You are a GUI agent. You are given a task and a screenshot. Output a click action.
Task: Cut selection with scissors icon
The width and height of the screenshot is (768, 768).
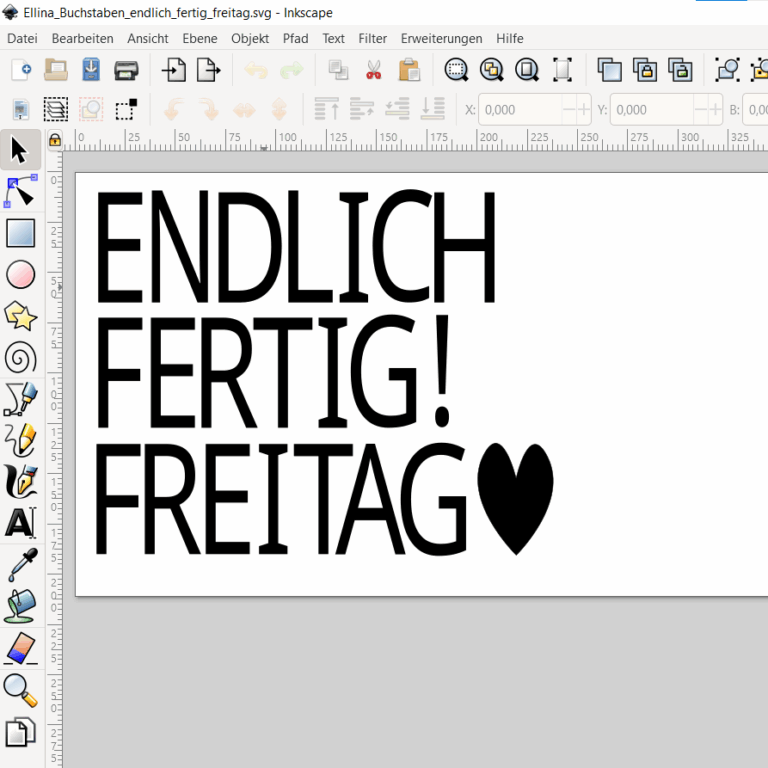click(374, 70)
